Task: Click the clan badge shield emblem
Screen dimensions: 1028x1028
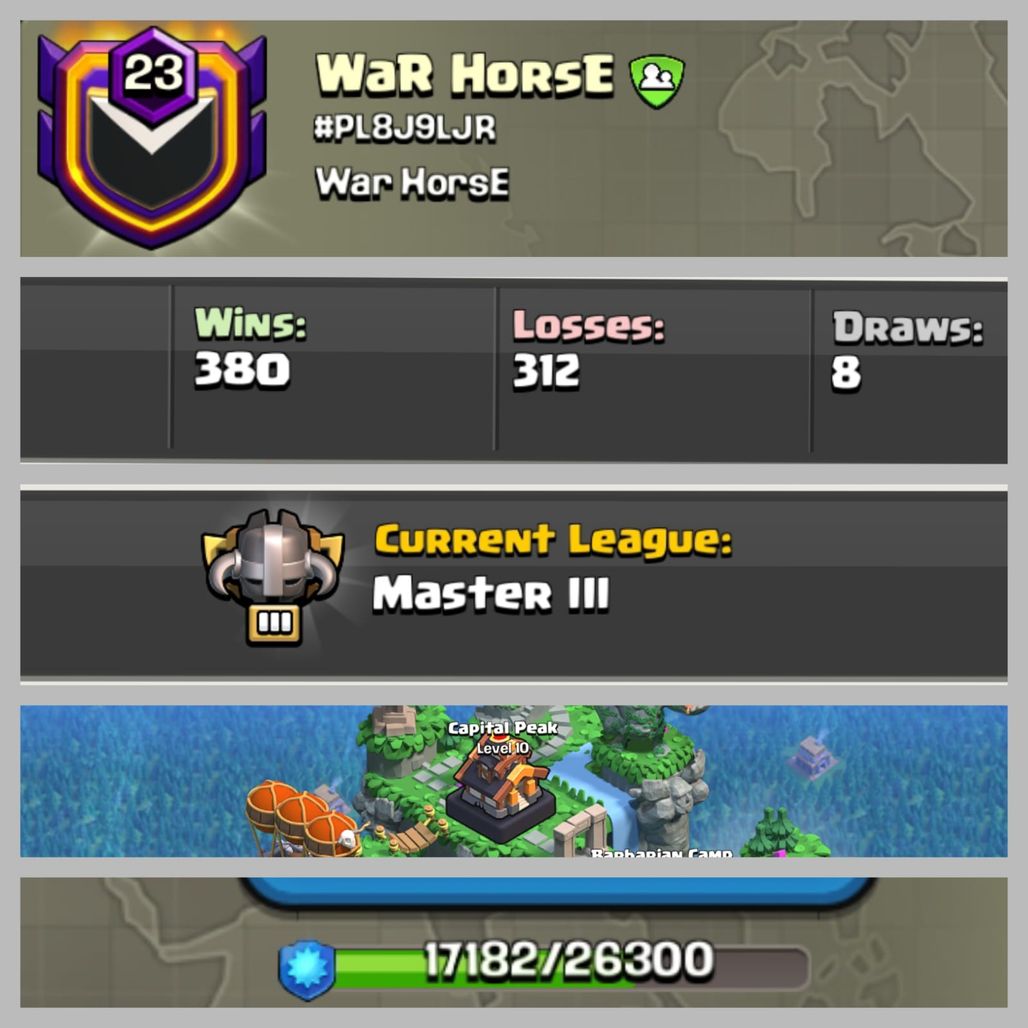Action: coord(152,139)
